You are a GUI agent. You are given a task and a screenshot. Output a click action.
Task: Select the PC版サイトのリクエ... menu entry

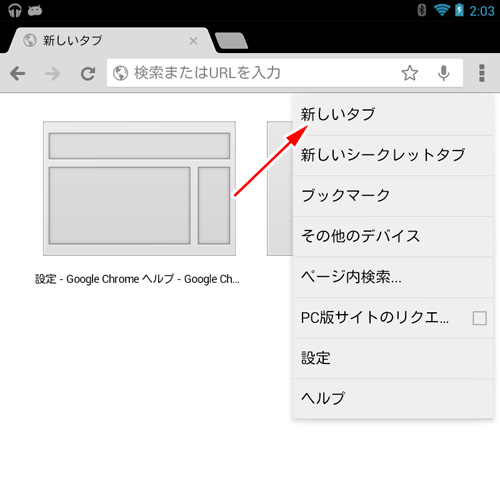393,318
